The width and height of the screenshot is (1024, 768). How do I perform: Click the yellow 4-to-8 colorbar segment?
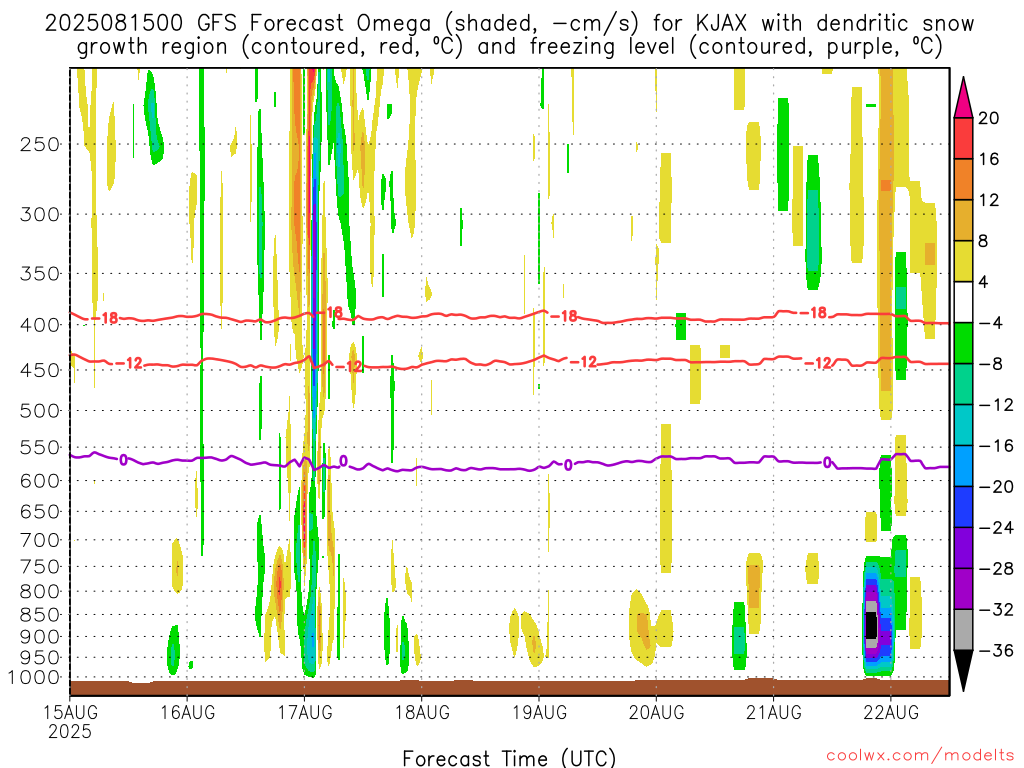point(963,261)
